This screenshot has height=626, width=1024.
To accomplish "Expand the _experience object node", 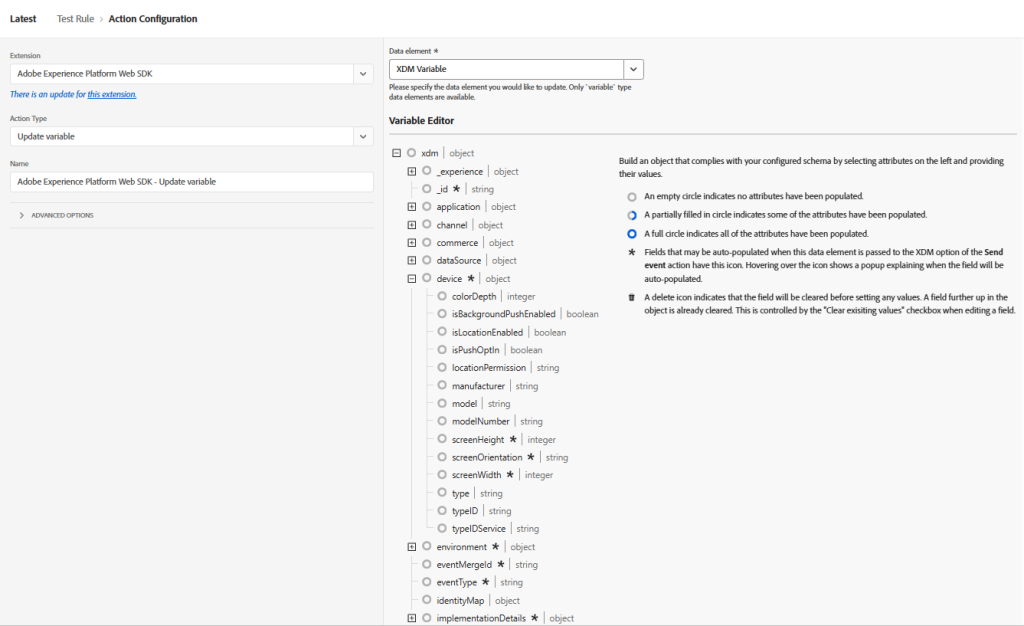I will [411, 171].
